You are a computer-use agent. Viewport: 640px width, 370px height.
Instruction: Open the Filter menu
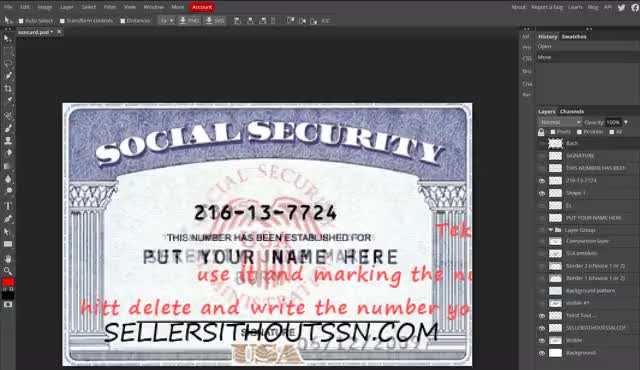pos(109,7)
